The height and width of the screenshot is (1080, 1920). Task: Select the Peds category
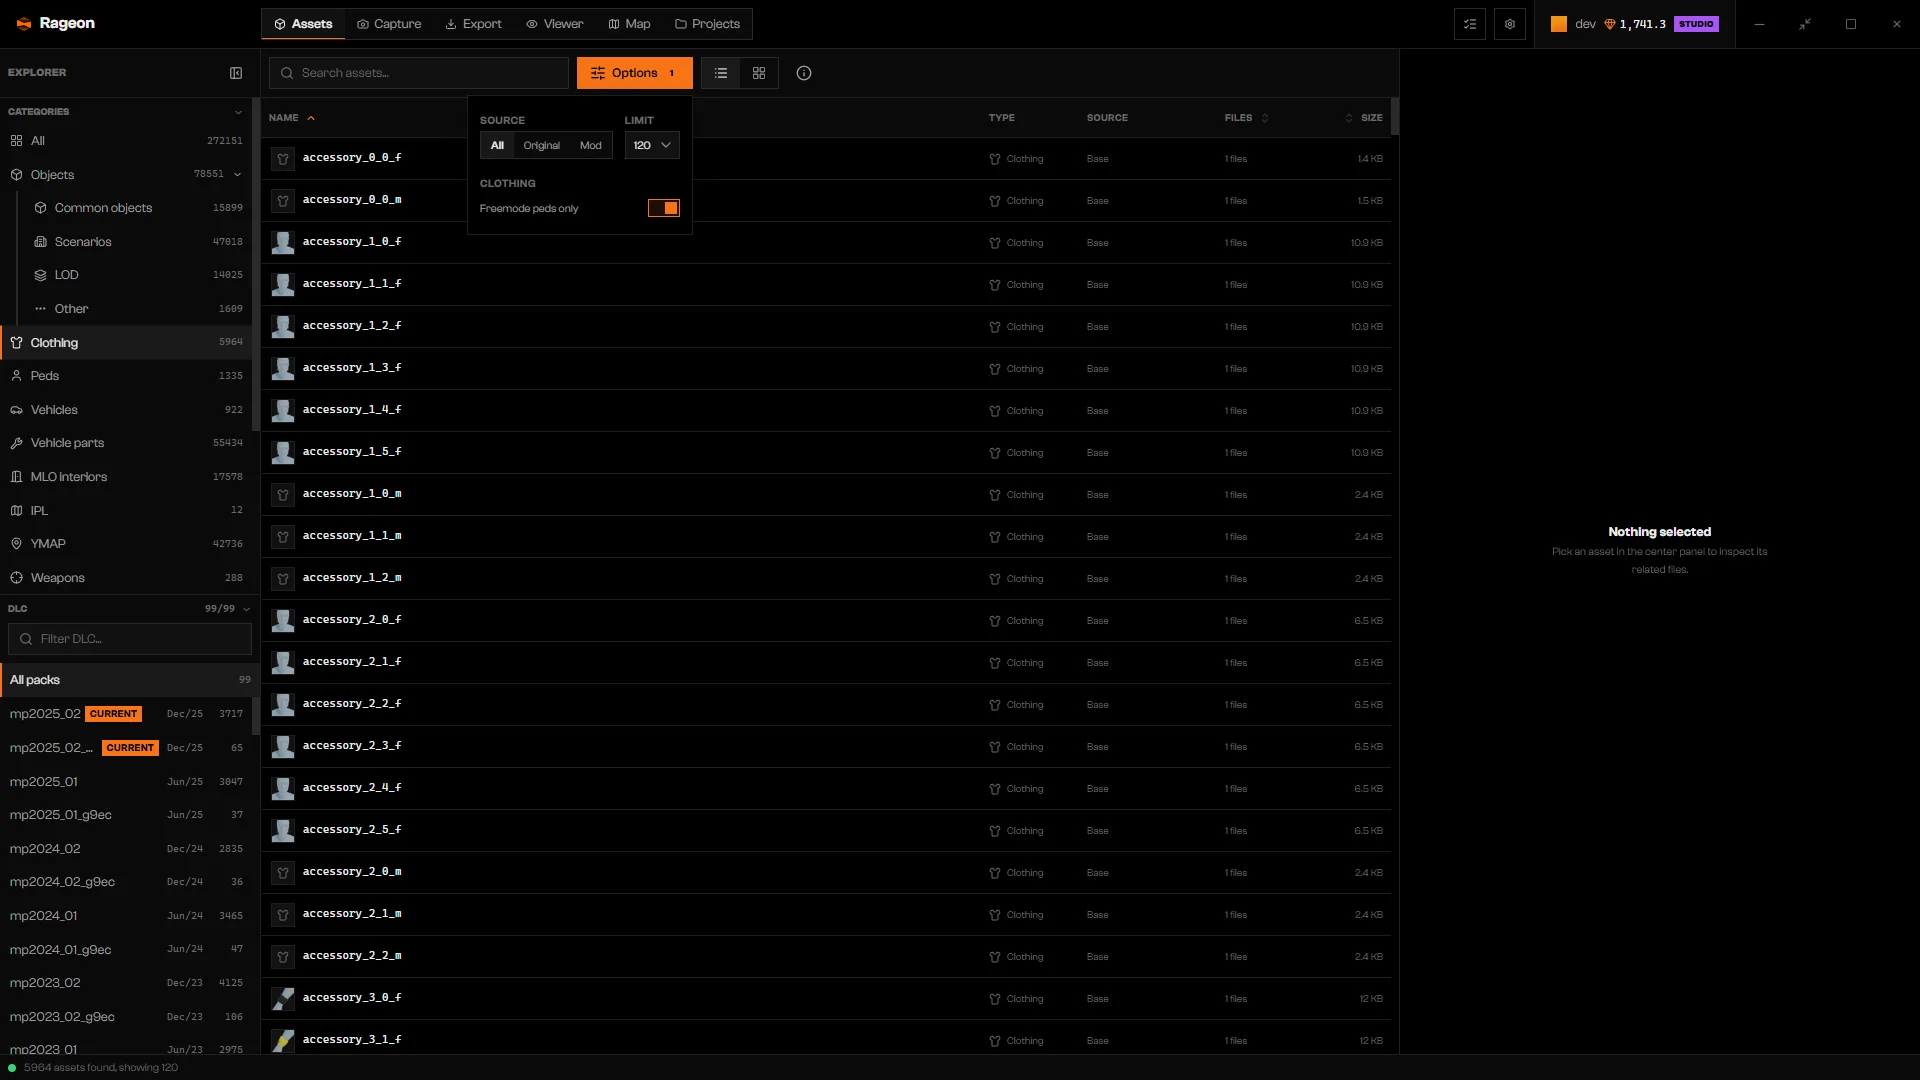(126, 376)
